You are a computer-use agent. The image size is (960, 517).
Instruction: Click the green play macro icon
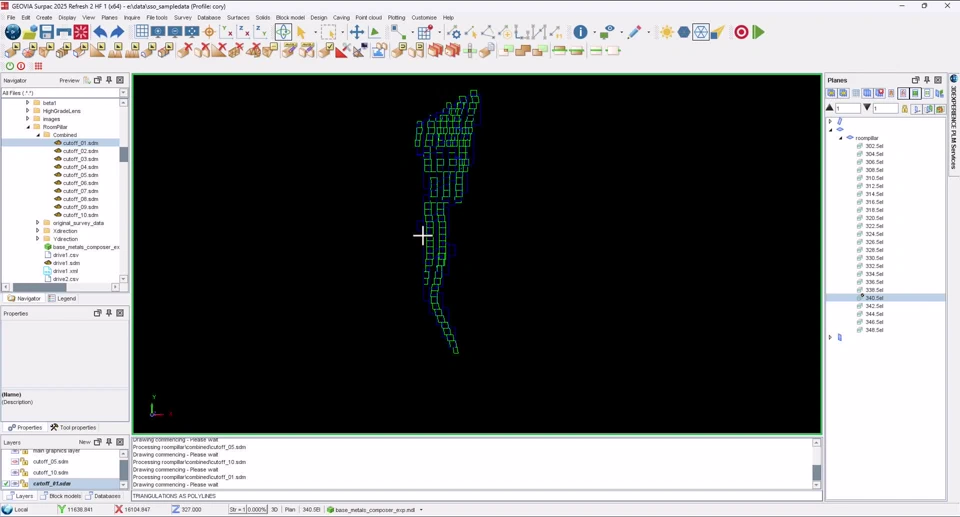[x=758, y=32]
